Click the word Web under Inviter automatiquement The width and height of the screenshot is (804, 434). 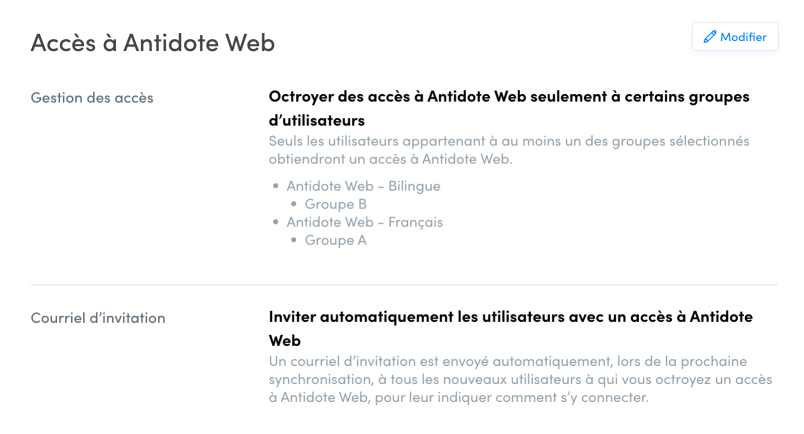tap(285, 341)
